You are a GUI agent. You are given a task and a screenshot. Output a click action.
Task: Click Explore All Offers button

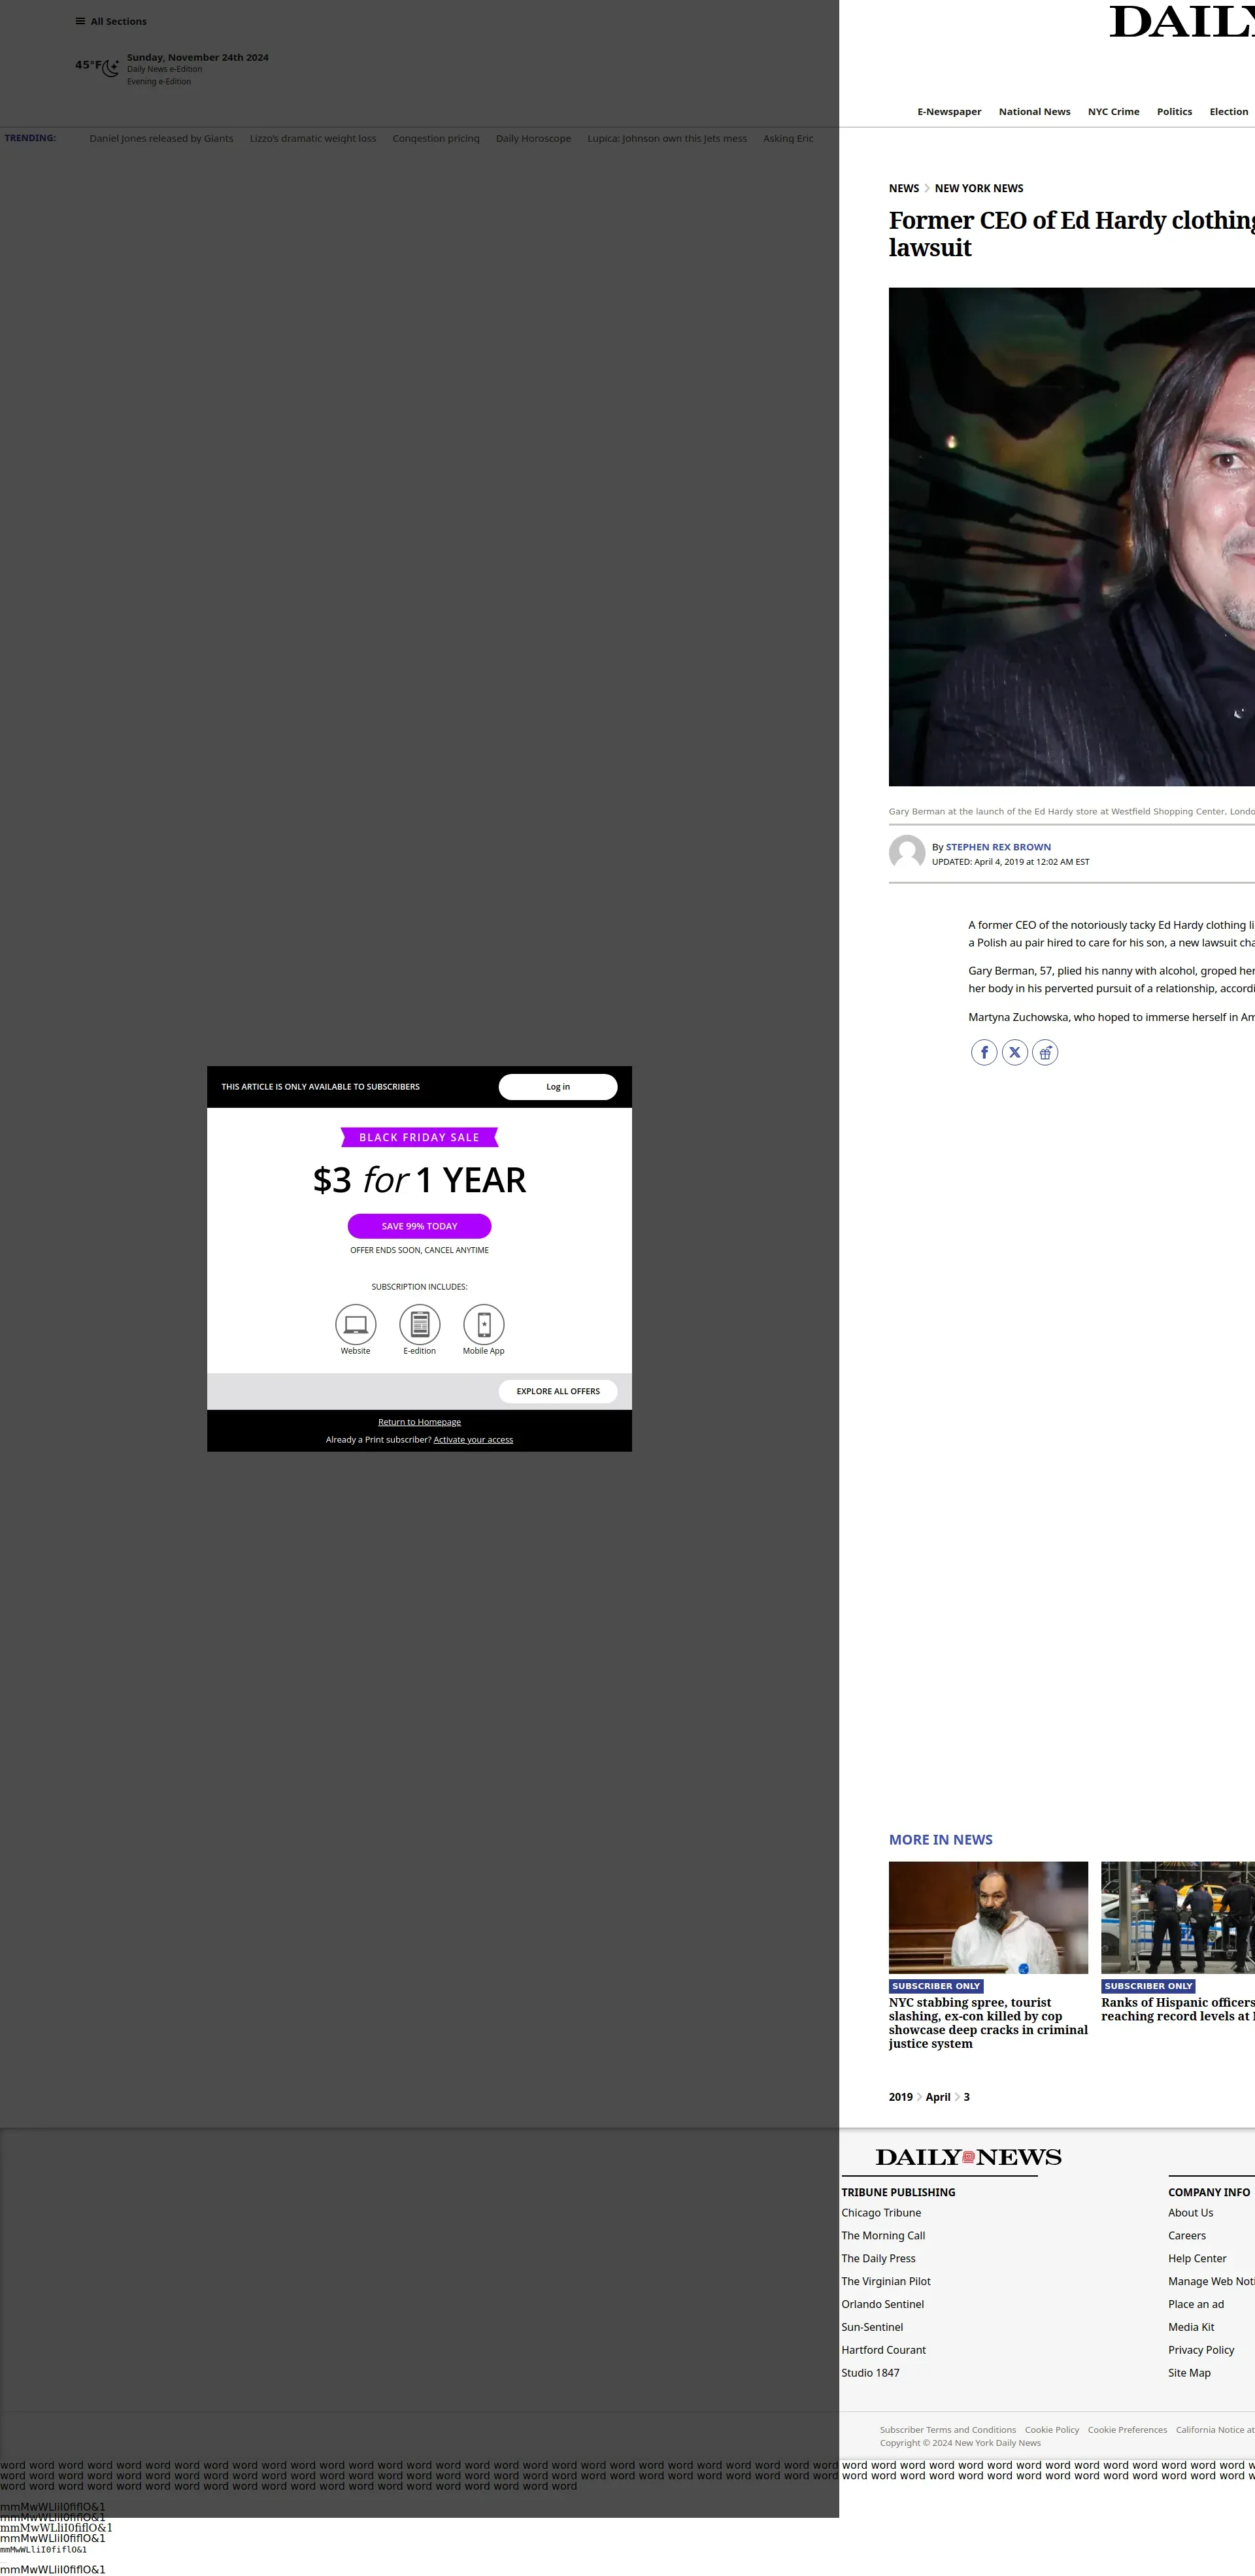(558, 1391)
